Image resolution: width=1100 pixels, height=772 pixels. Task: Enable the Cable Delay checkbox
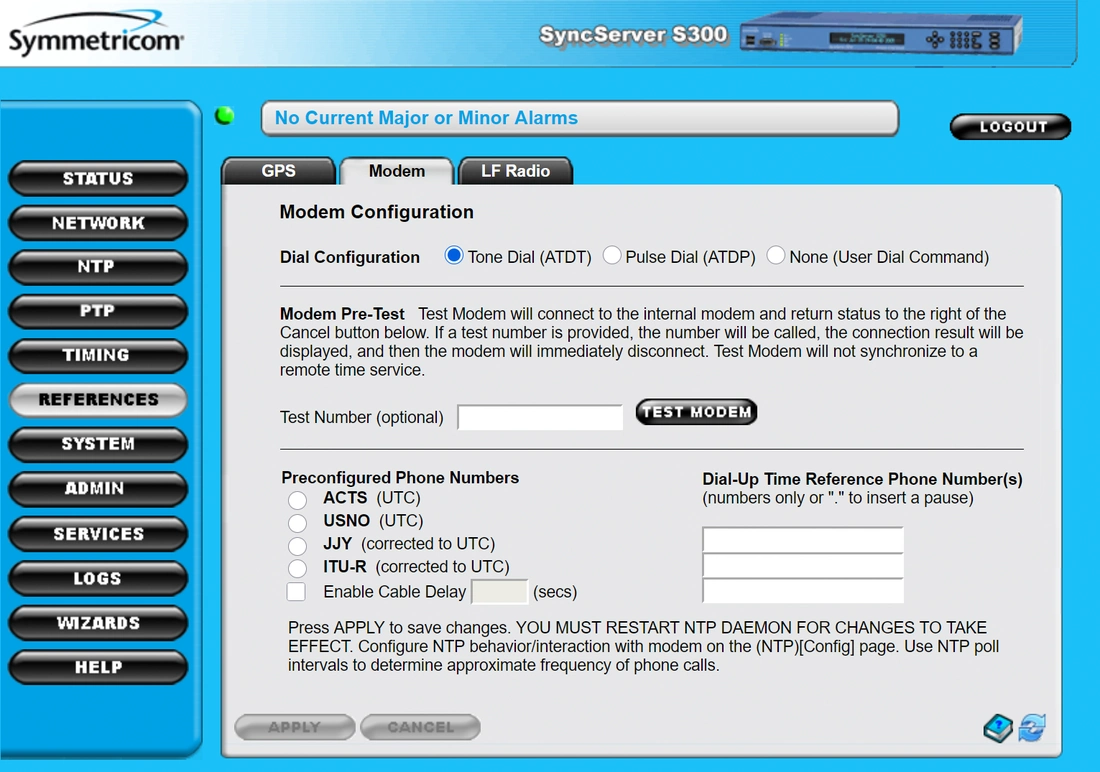pos(296,592)
